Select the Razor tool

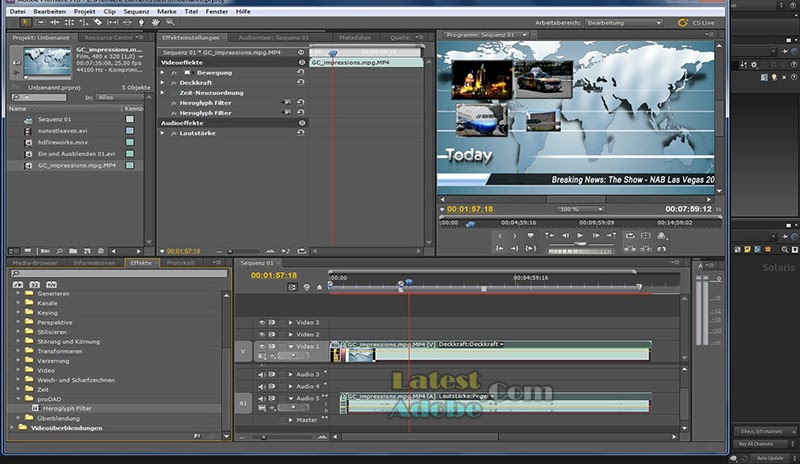98,22
